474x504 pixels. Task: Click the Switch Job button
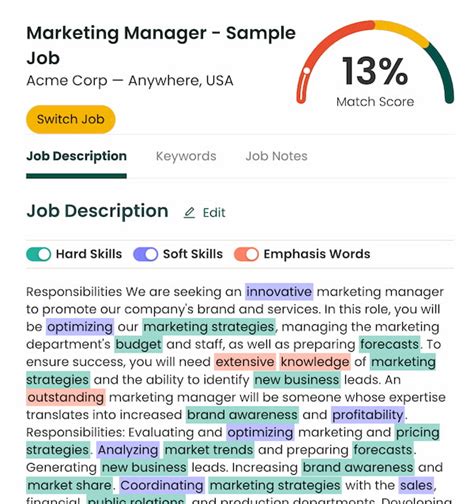[x=71, y=119]
